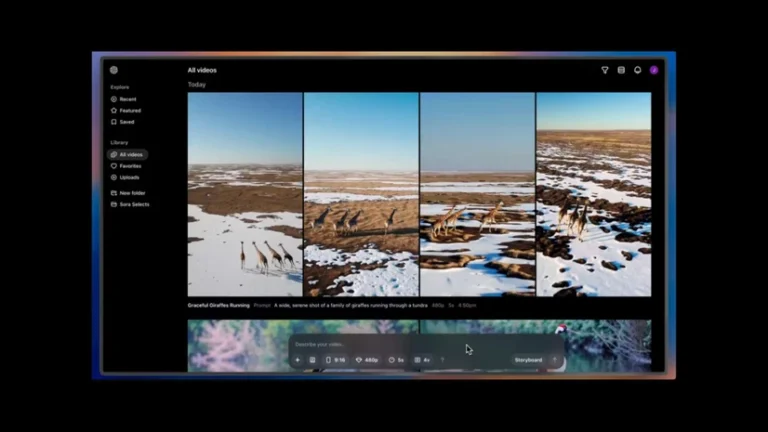Click the Graceful Giraffes Running title

tap(218, 305)
